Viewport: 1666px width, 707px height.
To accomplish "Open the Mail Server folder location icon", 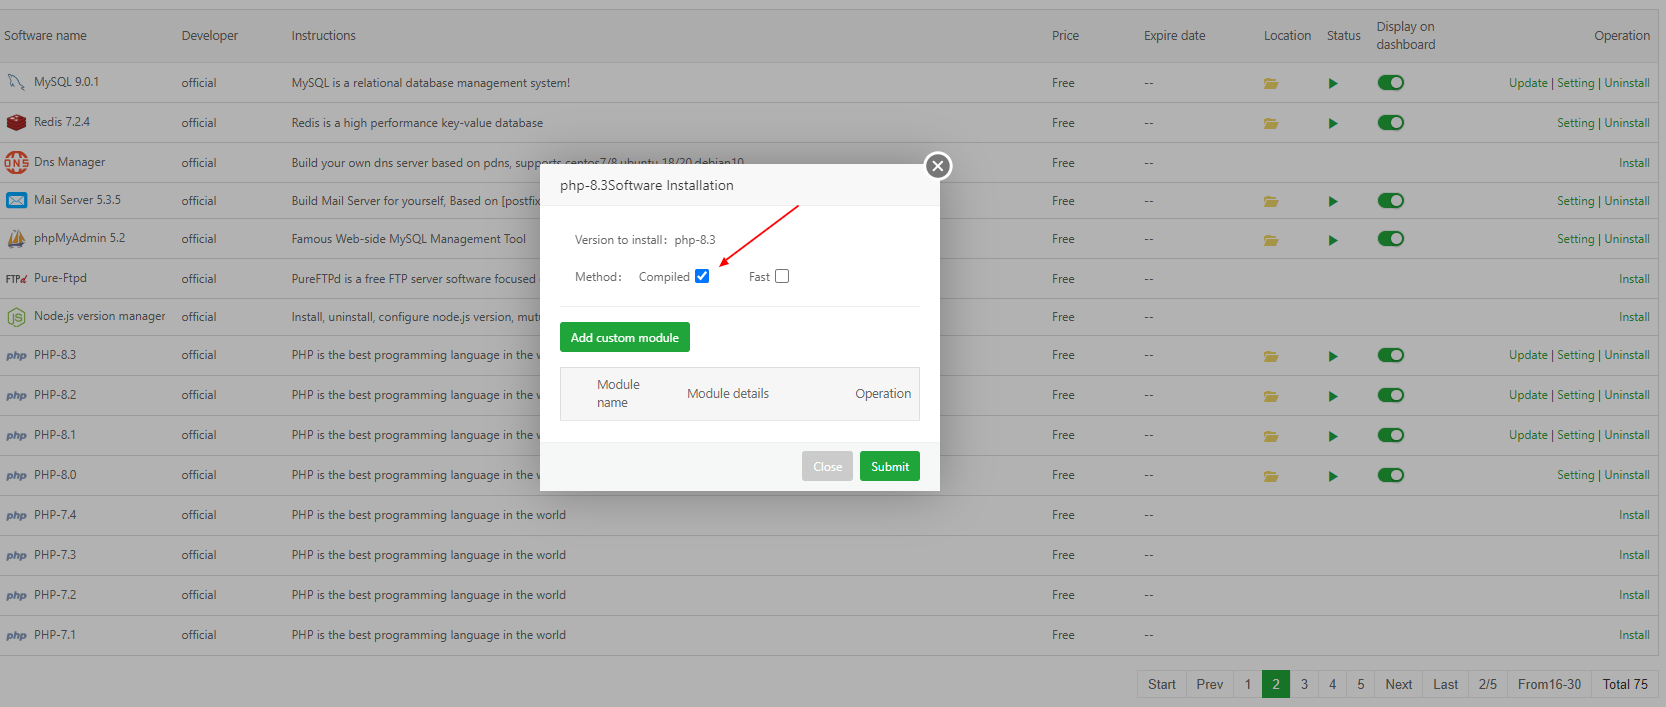I will point(1270,202).
